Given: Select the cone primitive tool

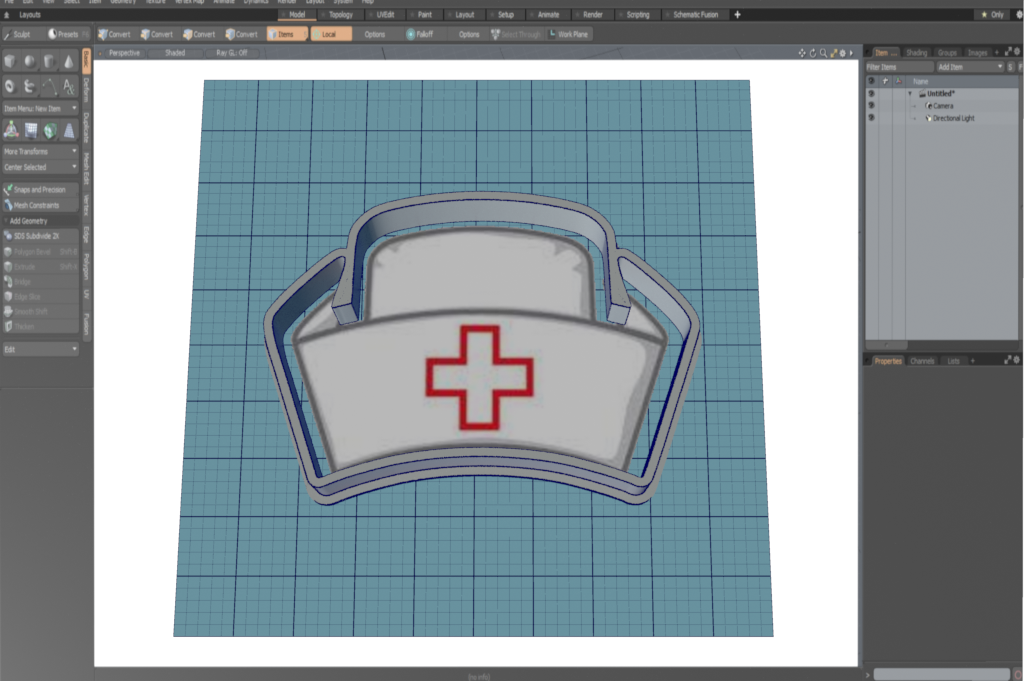Looking at the screenshot, I should point(68,62).
